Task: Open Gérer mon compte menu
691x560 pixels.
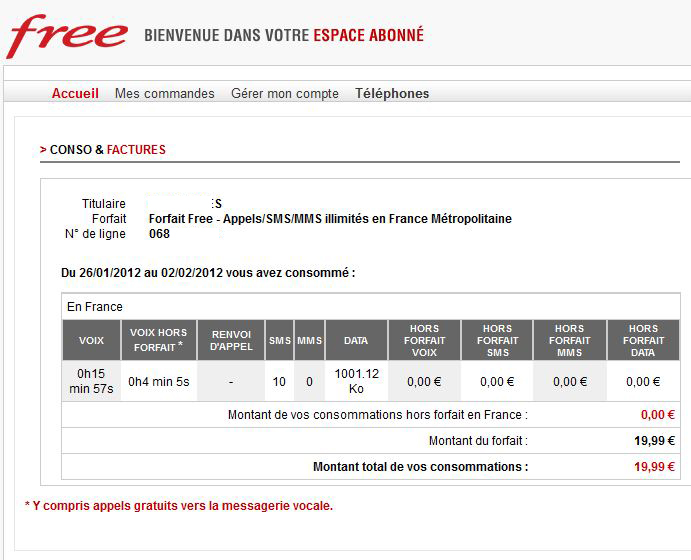Action: pyautogui.click(x=285, y=94)
